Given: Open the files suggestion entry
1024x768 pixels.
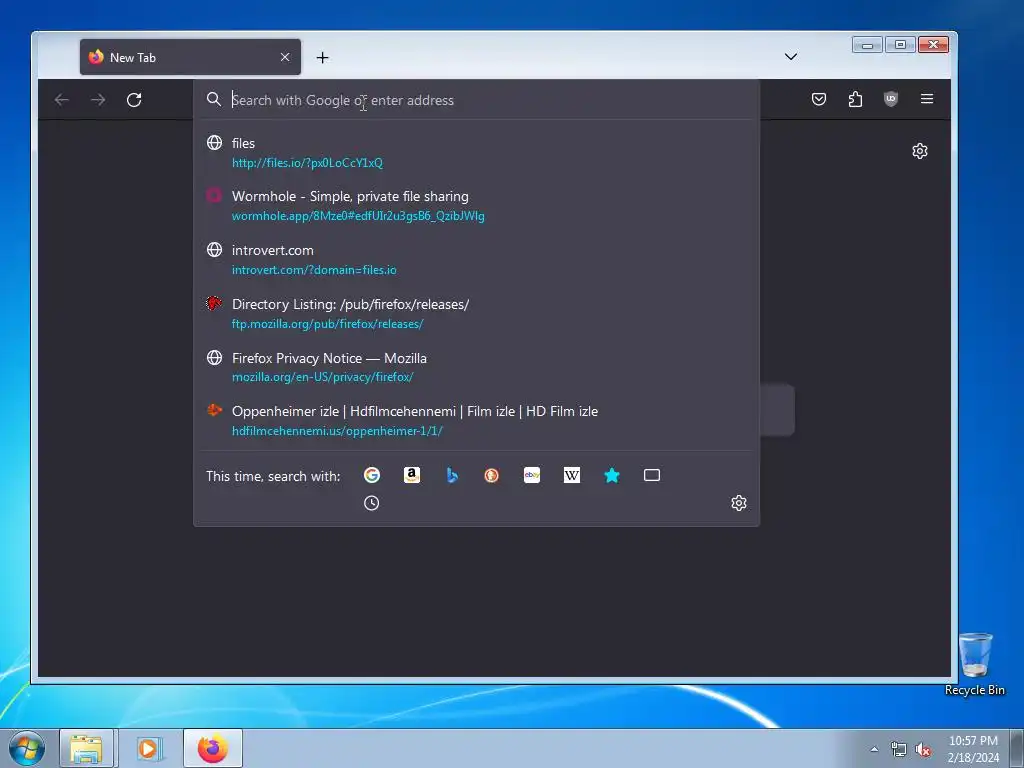Looking at the screenshot, I should point(477,152).
